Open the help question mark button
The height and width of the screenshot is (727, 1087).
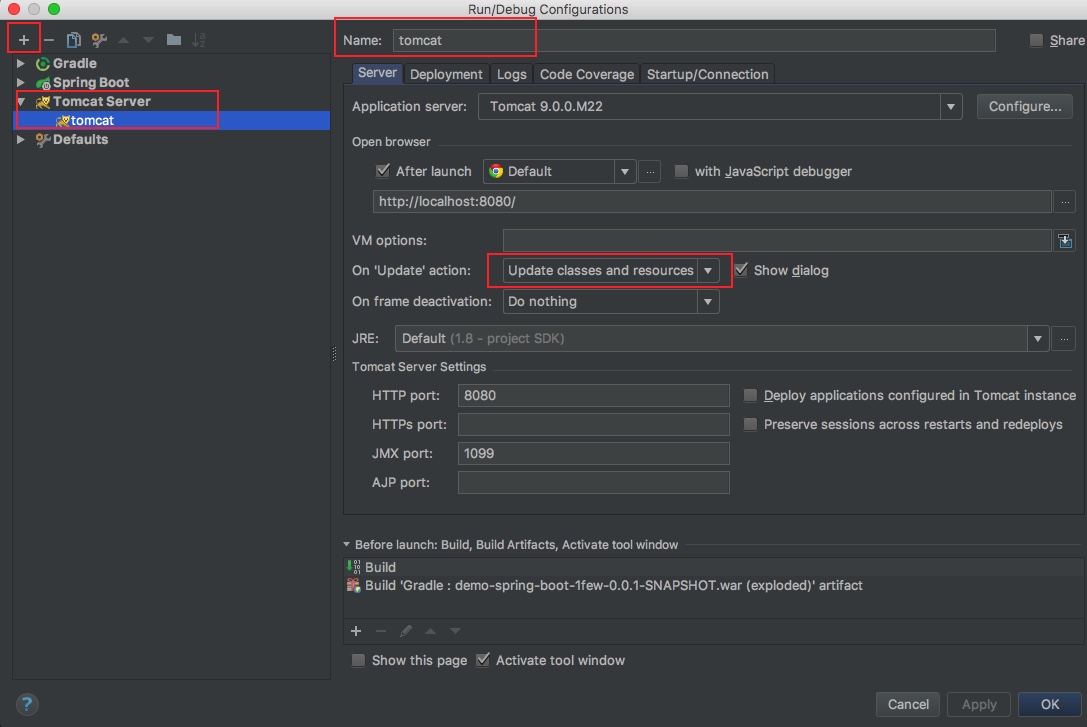click(26, 704)
